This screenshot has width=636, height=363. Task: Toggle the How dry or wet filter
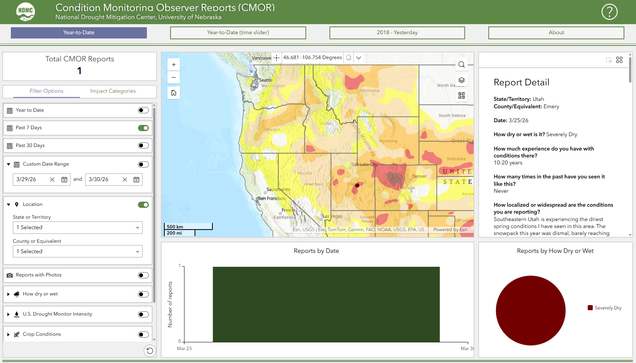click(x=143, y=294)
